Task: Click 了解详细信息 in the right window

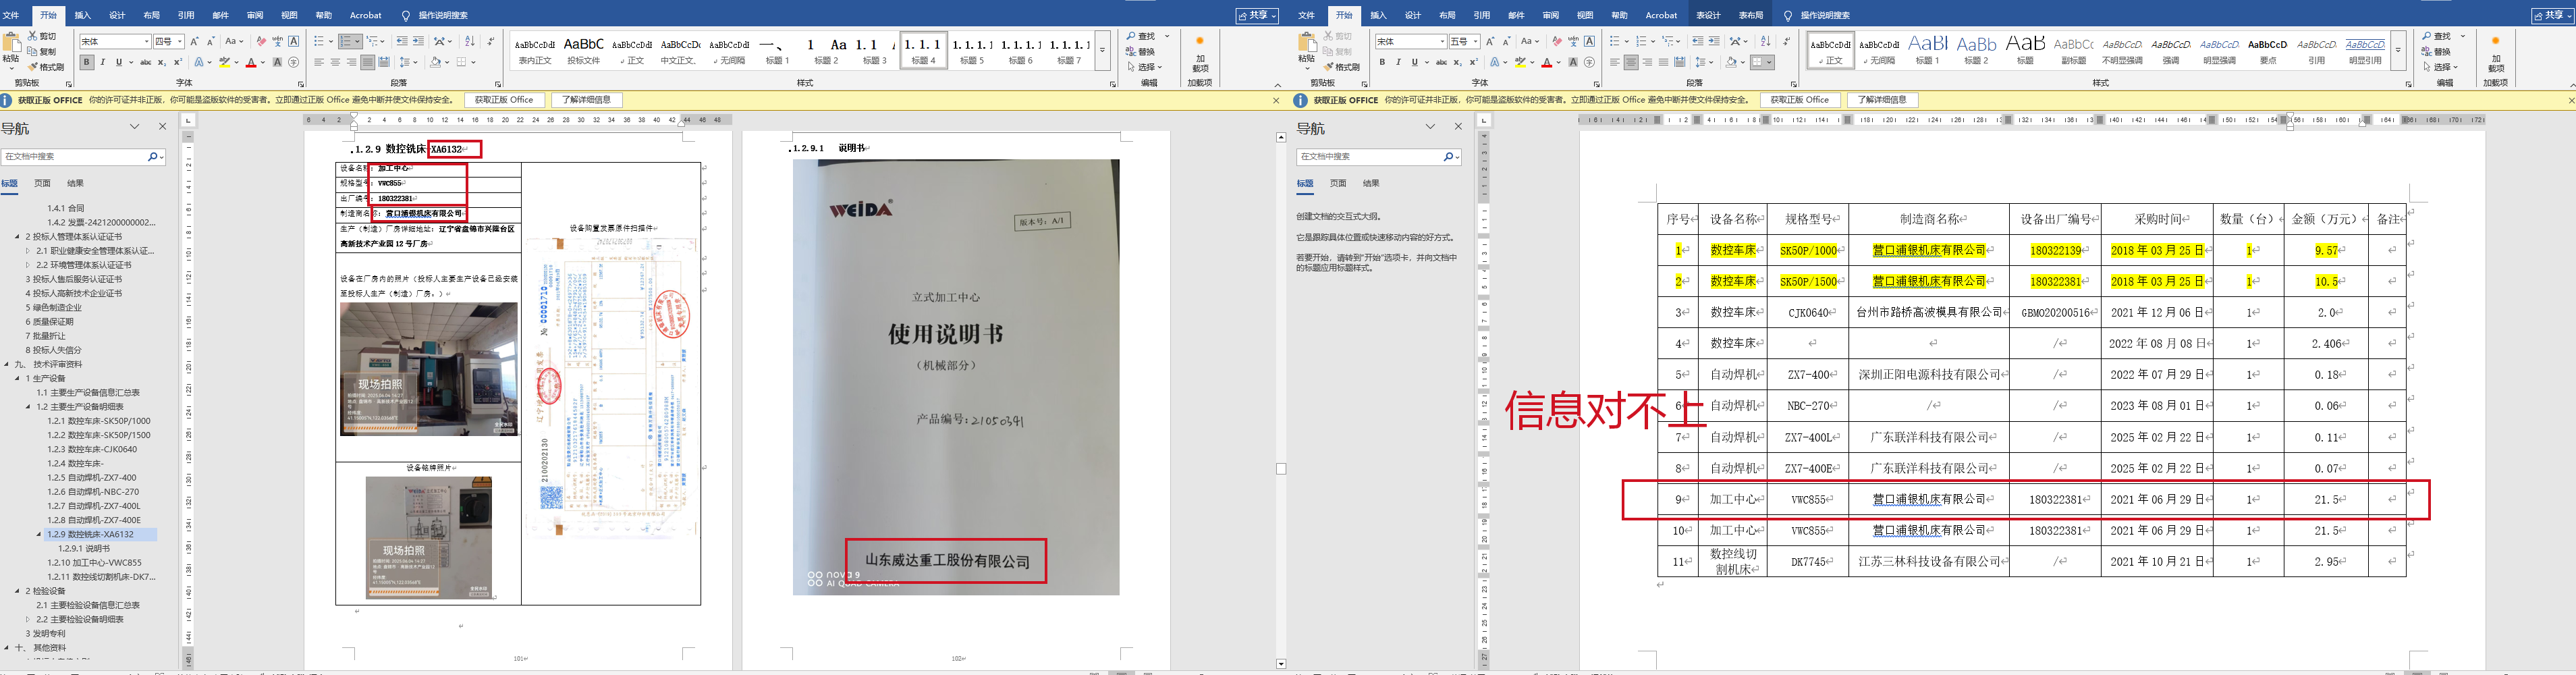Action: (x=1882, y=100)
